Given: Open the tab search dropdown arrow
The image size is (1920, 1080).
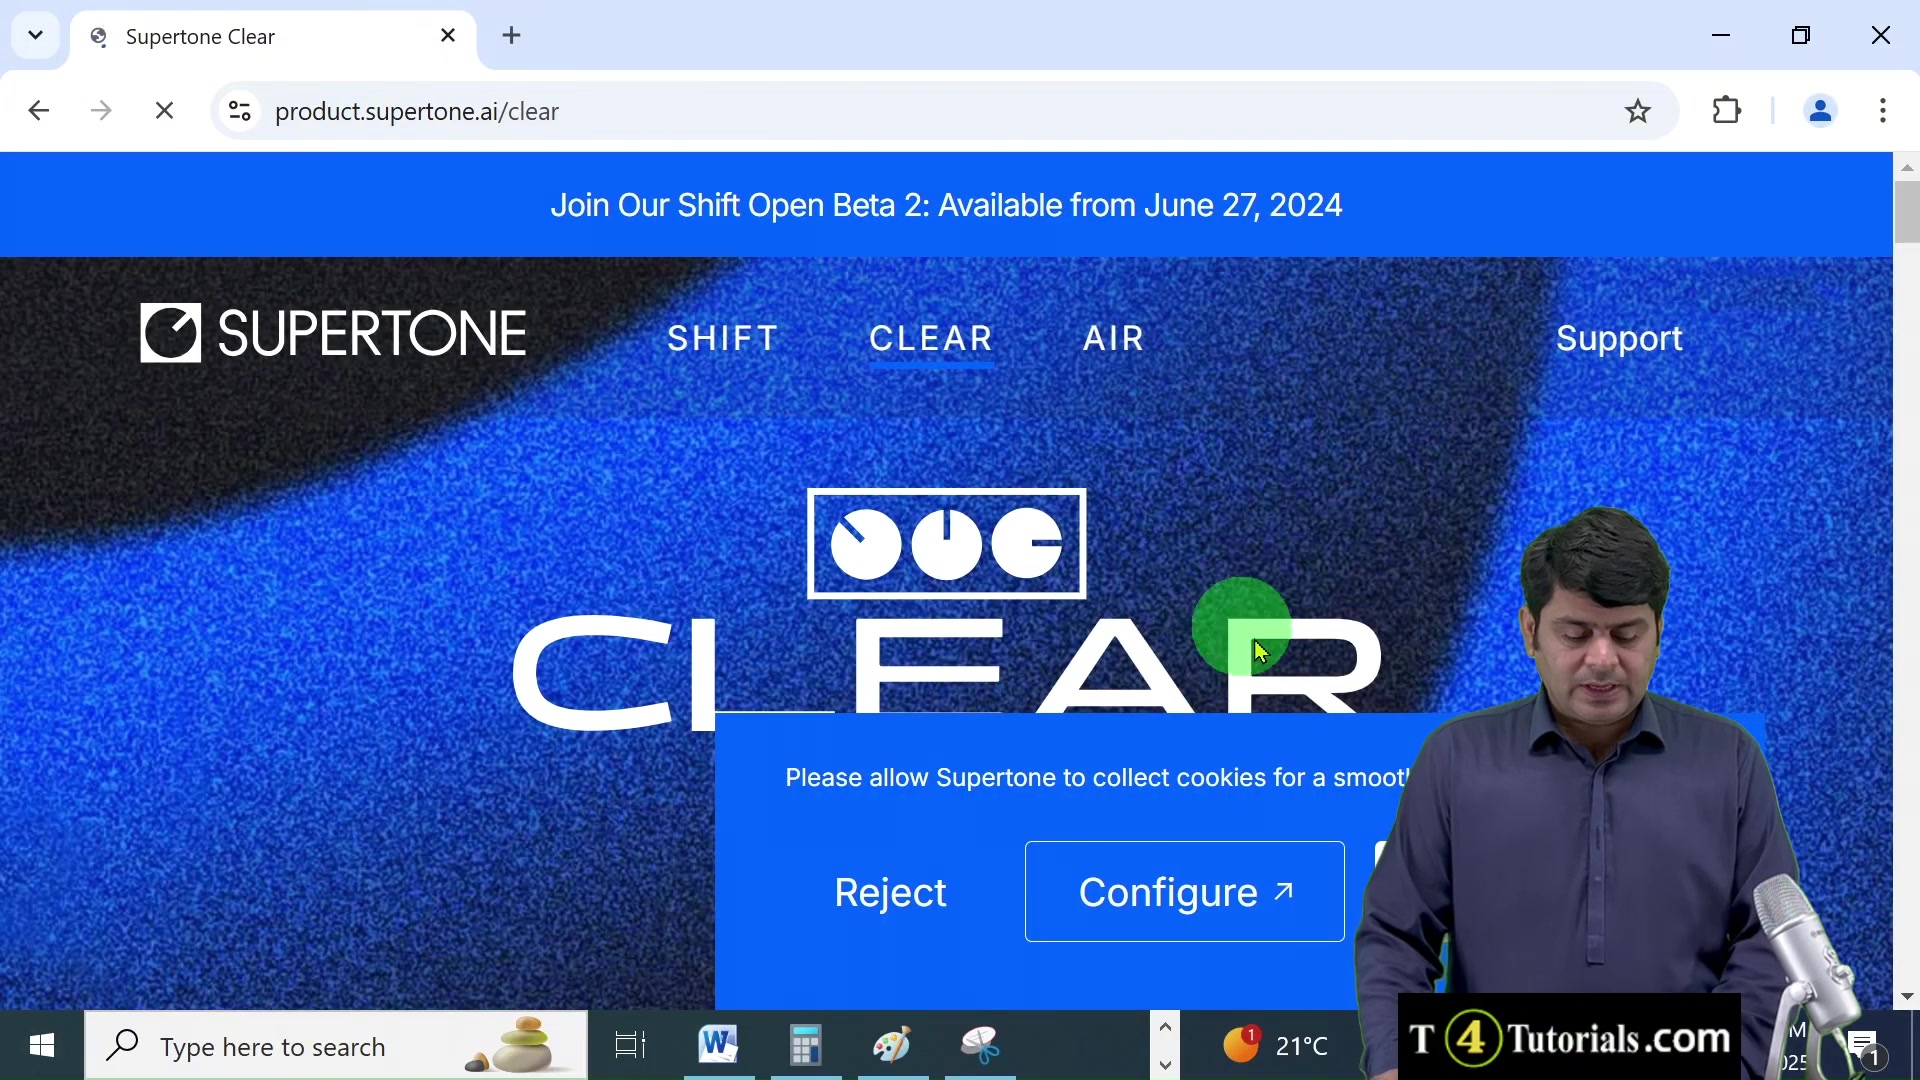Looking at the screenshot, I should [34, 35].
